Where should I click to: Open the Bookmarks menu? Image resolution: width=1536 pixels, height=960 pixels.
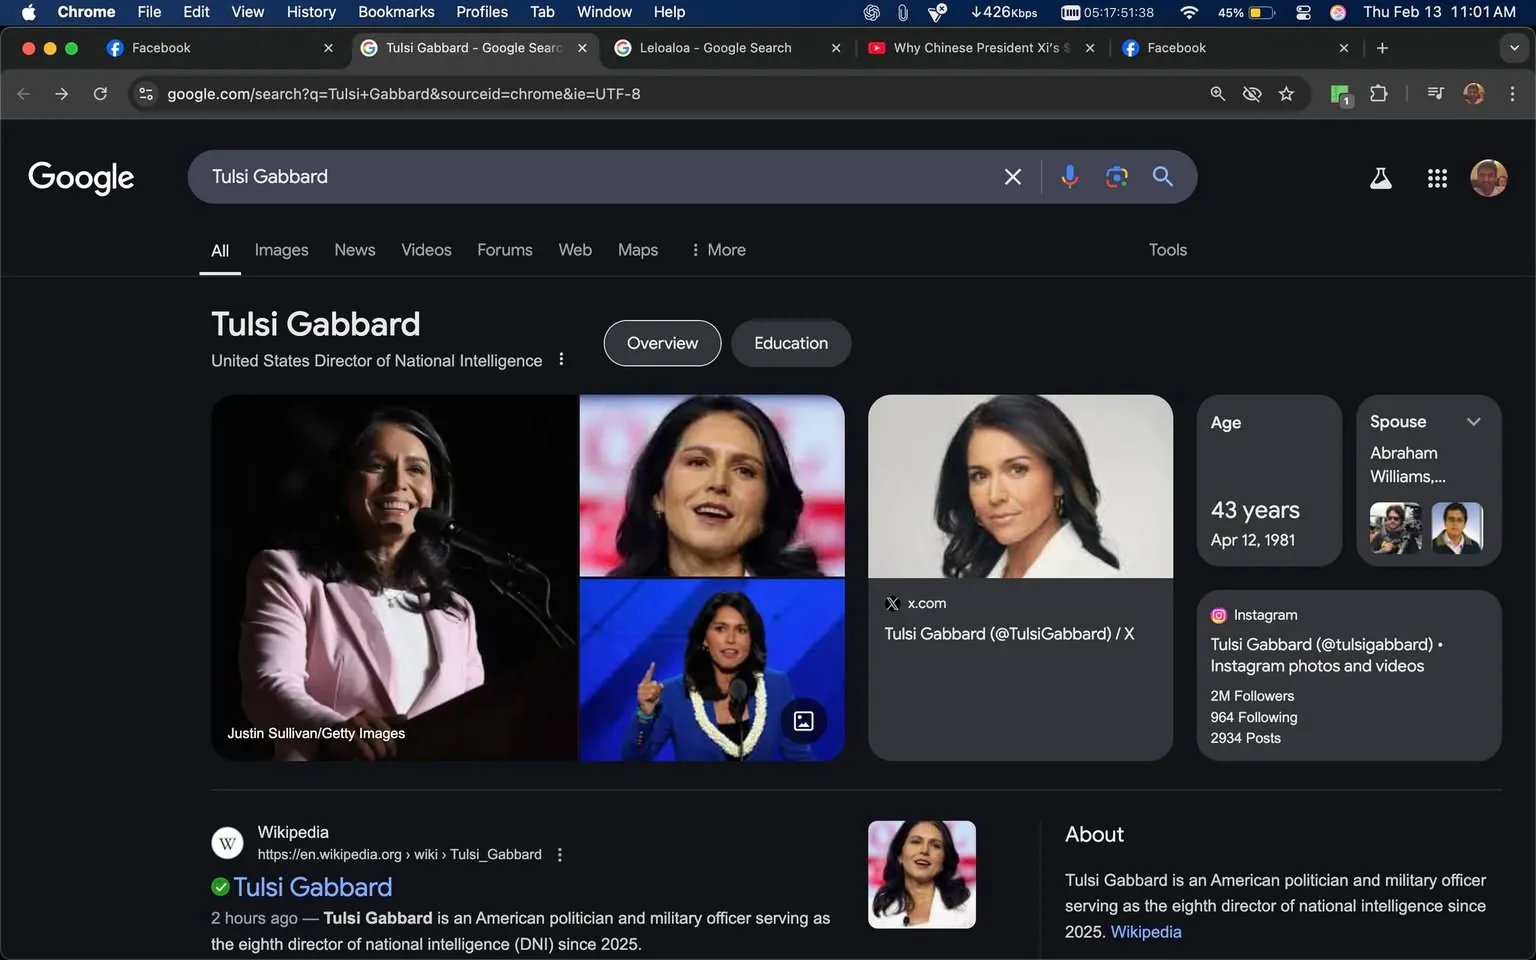(396, 12)
